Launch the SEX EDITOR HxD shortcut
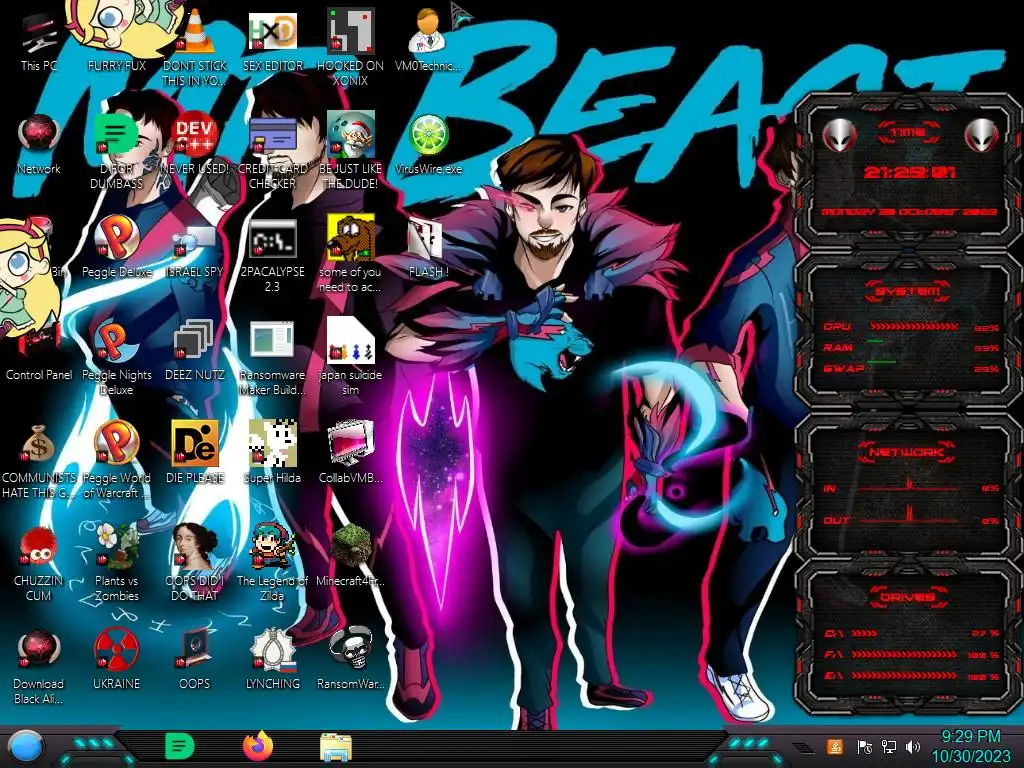1024x768 pixels. pyautogui.click(x=272, y=42)
